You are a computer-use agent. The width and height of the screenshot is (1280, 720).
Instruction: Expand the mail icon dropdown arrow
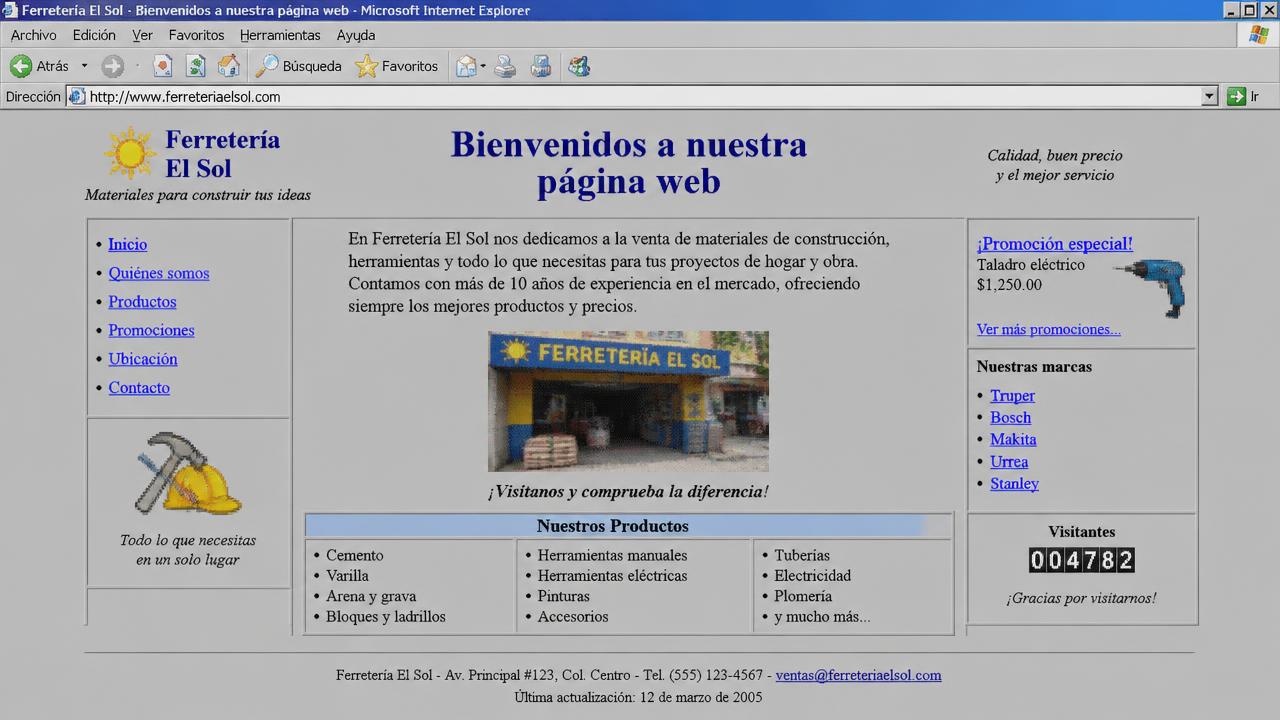coord(483,66)
